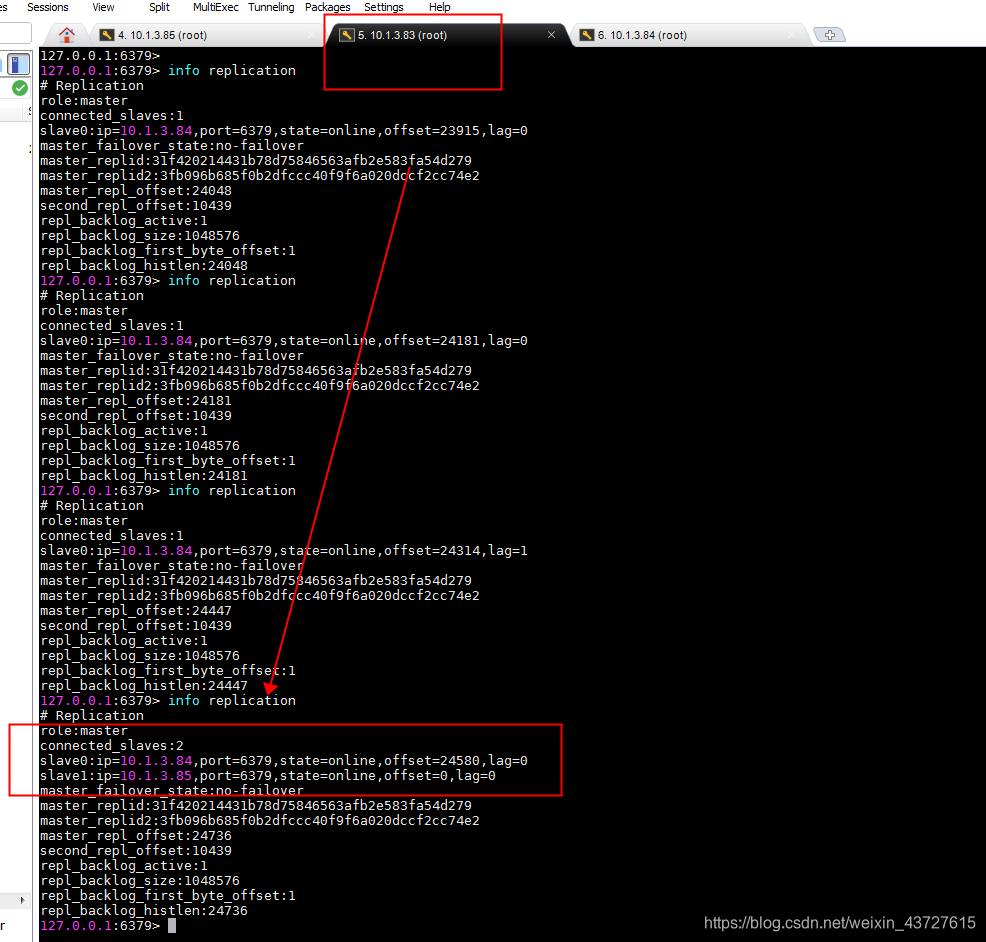Viewport: 986px width, 942px height.
Task: Click the terminal prompt with cursor at bottom
Action: click(108, 926)
